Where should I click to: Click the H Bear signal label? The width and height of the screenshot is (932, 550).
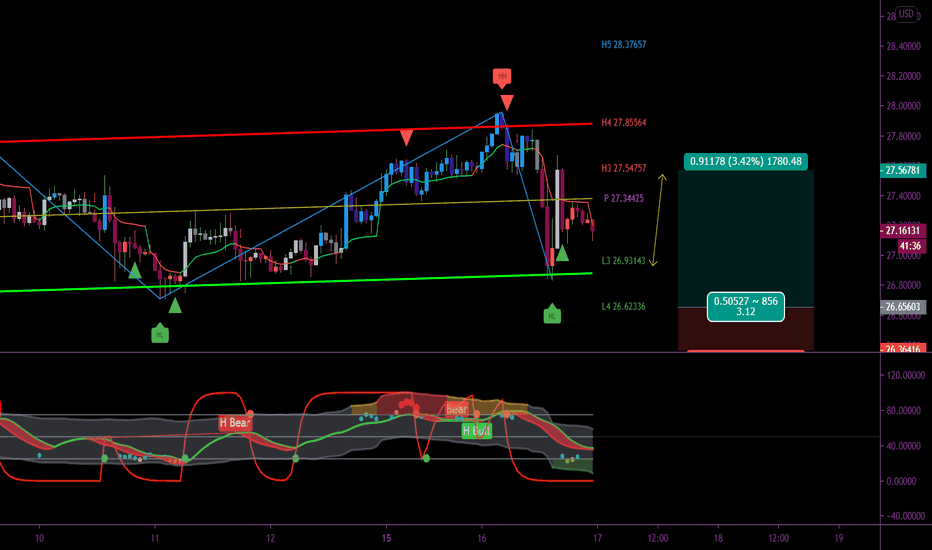235,423
